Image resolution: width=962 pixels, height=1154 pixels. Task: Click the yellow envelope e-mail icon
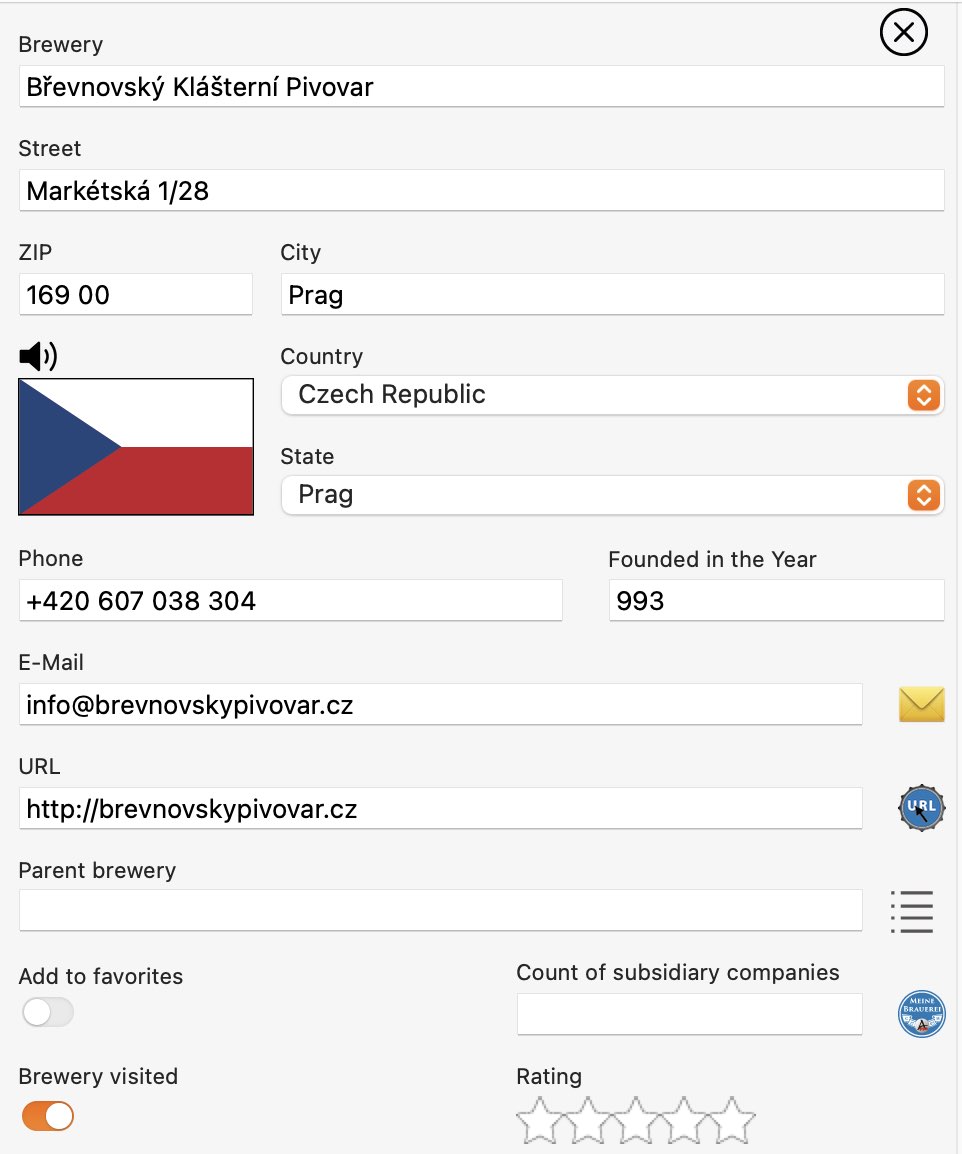point(922,704)
